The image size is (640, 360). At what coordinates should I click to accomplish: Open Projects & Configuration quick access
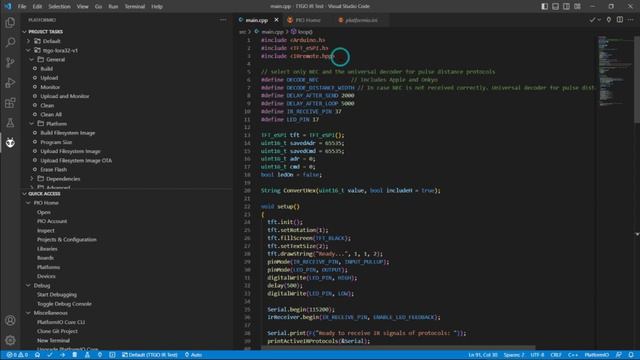click(67, 240)
